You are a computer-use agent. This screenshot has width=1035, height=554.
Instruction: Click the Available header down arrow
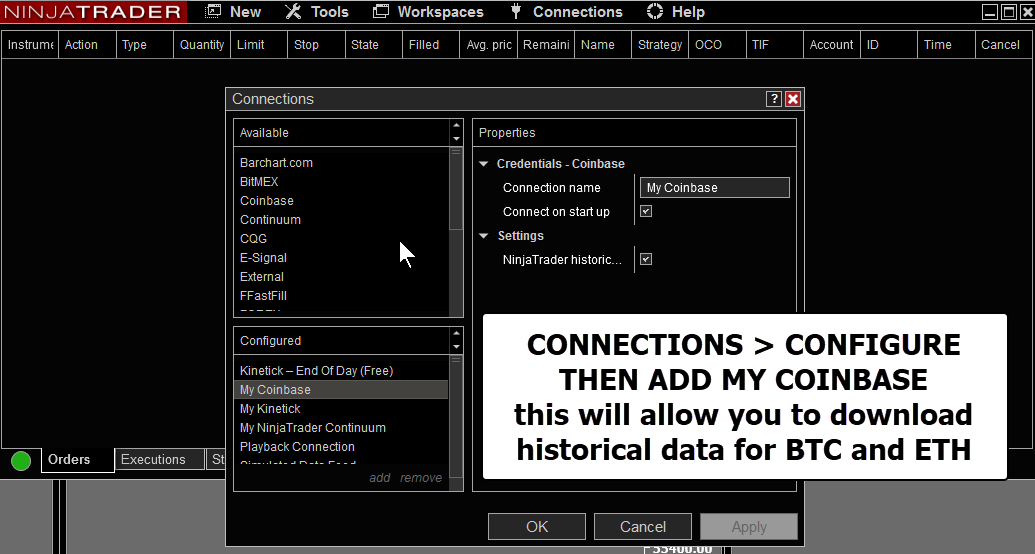point(456,139)
